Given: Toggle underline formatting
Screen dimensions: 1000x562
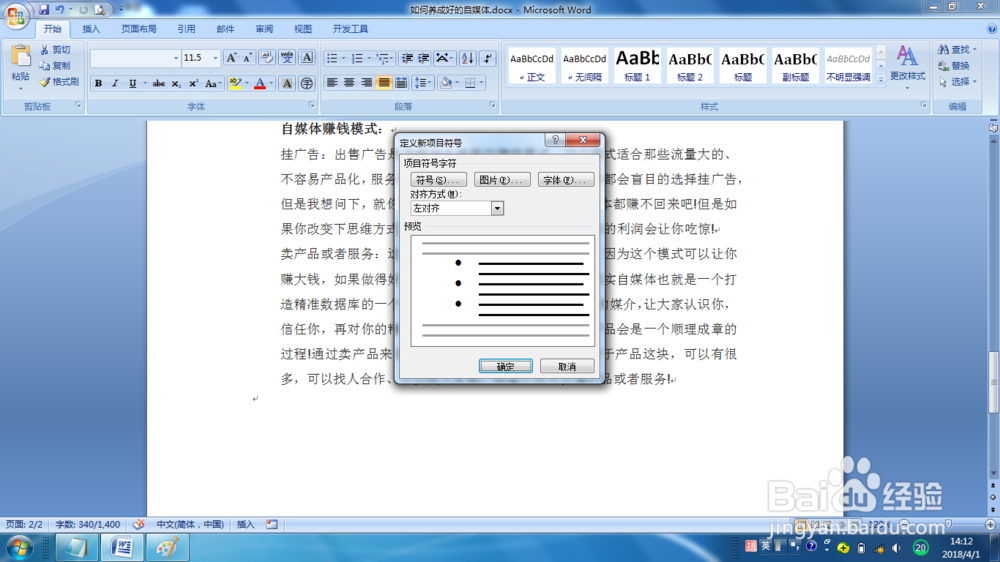Looking at the screenshot, I should coord(132,84).
